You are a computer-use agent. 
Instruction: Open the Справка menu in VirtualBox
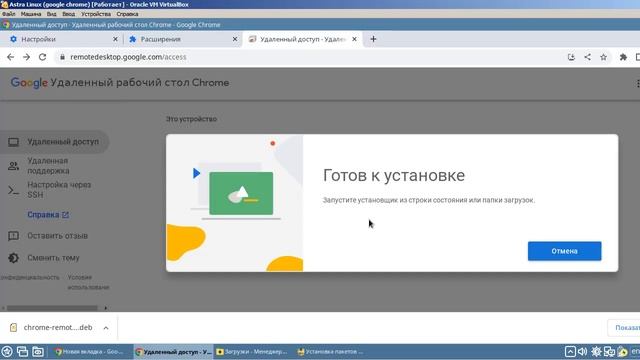(127, 14)
